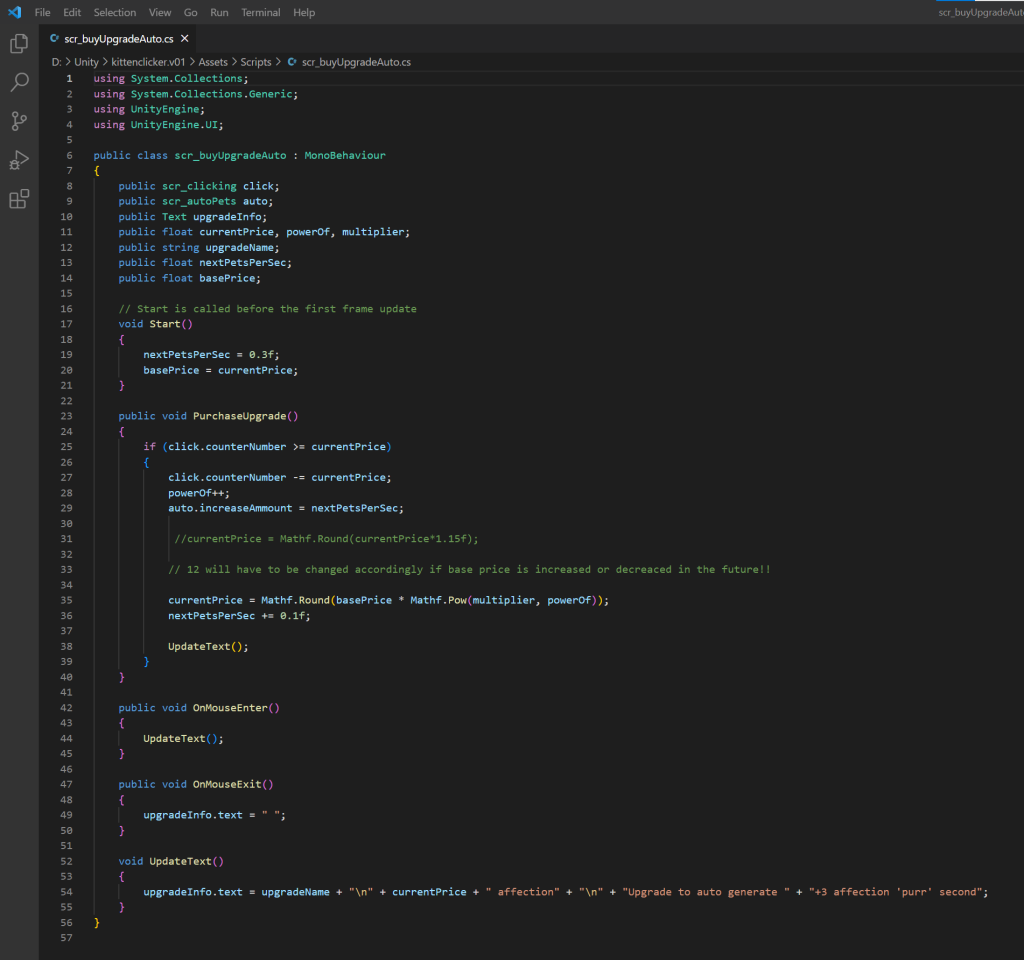Open the Edit menu

pos(72,12)
